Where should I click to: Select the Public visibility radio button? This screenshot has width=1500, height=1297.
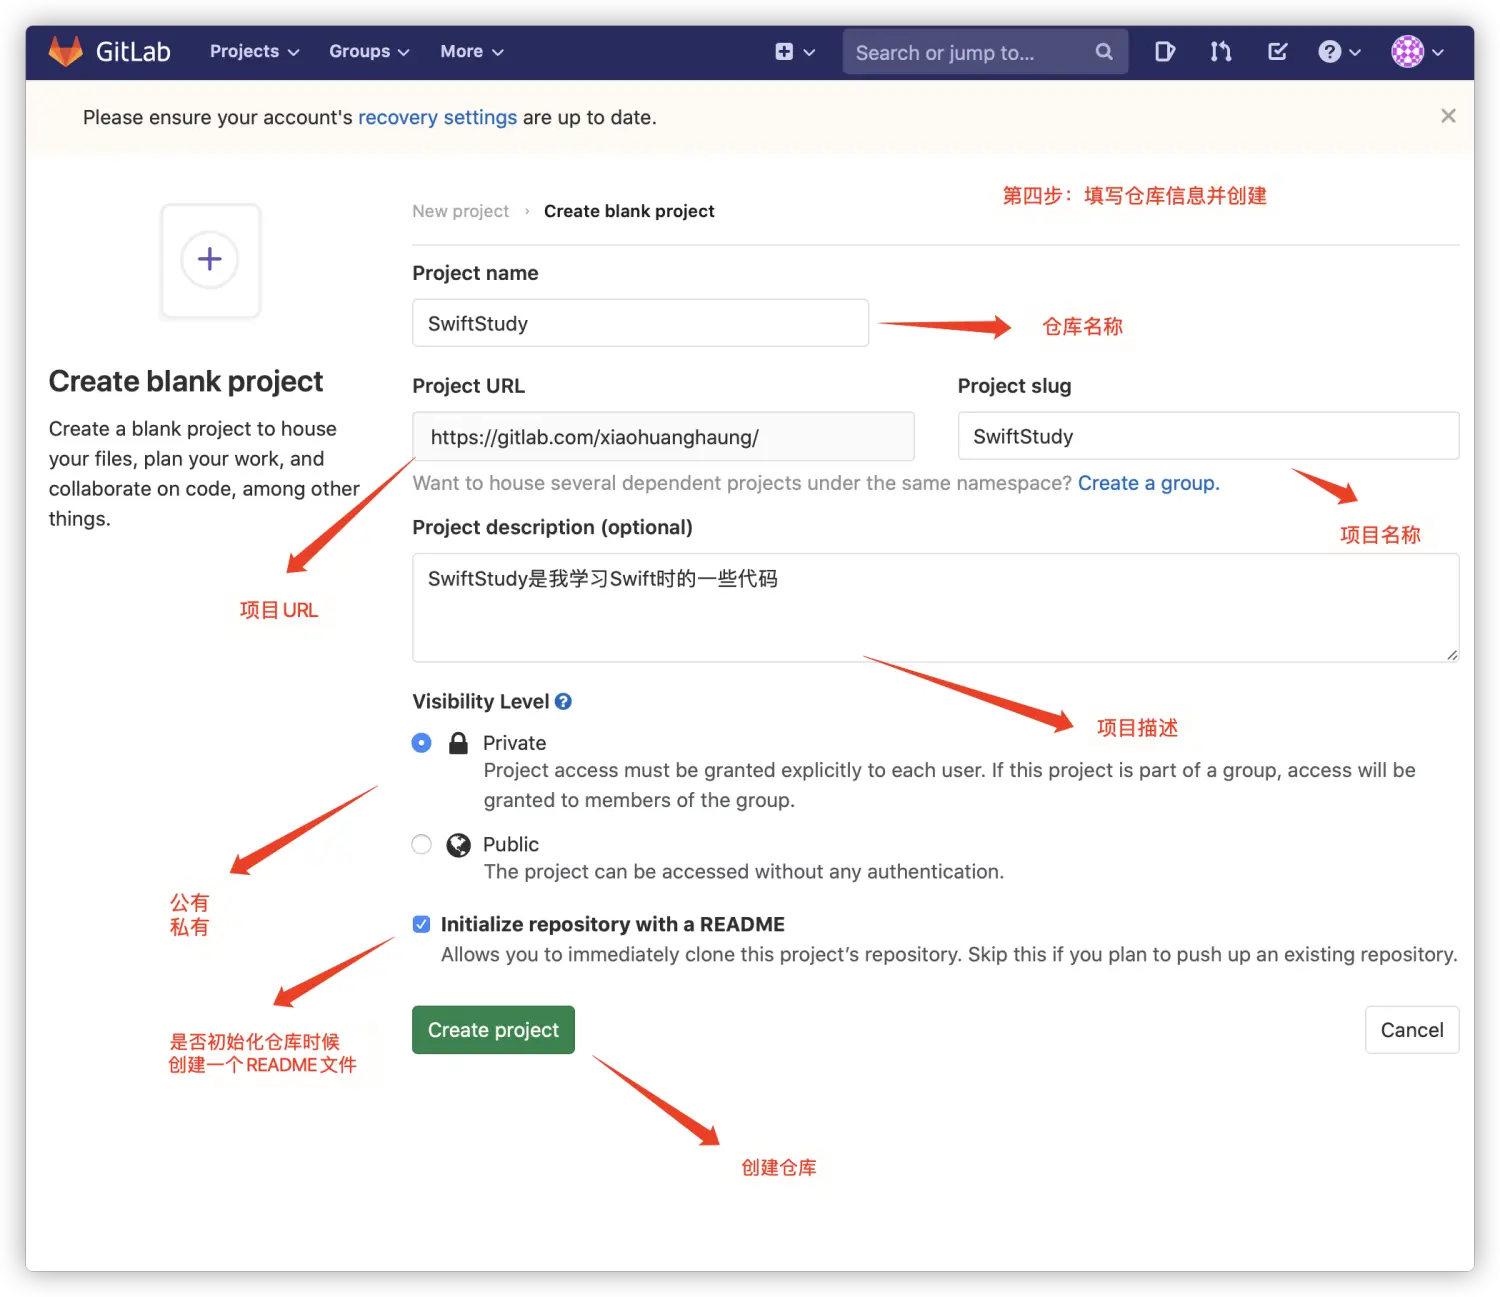click(x=422, y=845)
